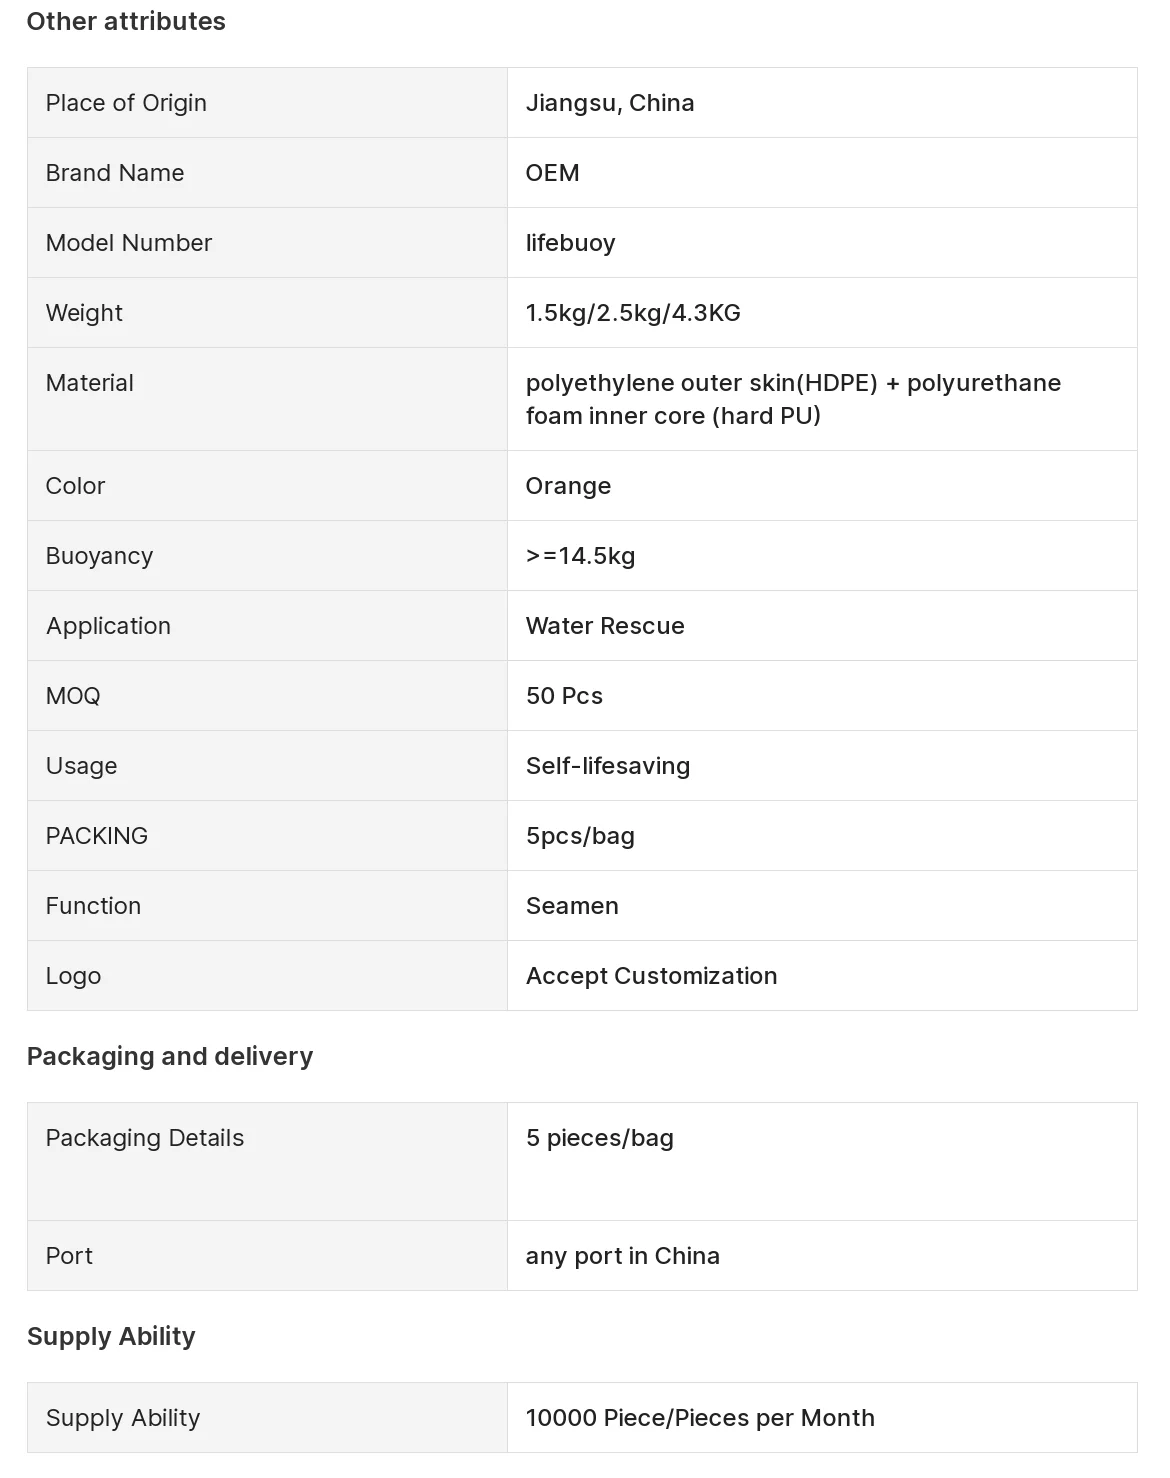Select the "10000 Piece/Pieces per Month" value
The width and height of the screenshot is (1170, 1478).
click(x=700, y=1418)
